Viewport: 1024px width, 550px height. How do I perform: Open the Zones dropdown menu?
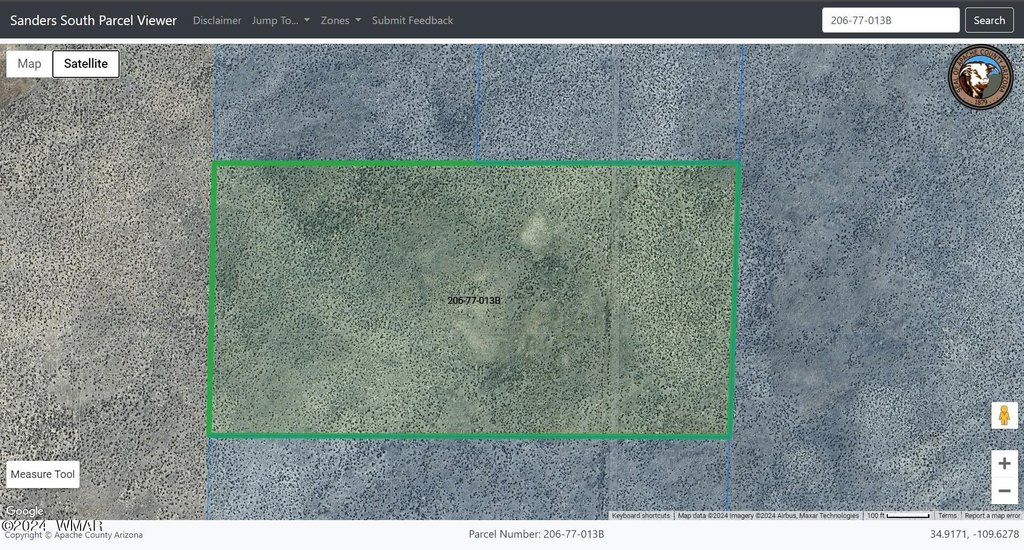(340, 20)
